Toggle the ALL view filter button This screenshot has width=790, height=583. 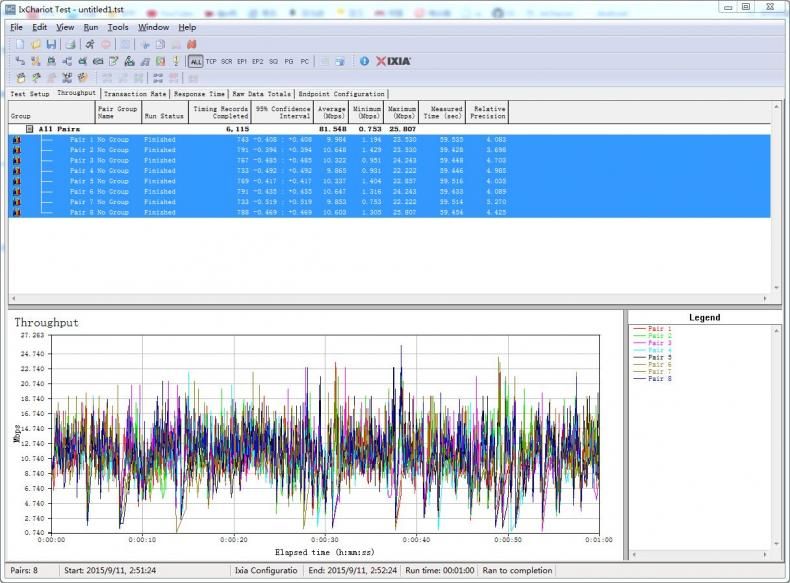click(x=195, y=61)
